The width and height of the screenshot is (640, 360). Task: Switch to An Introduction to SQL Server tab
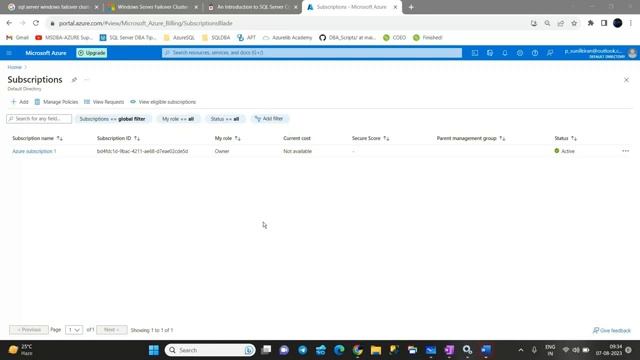(252, 7)
